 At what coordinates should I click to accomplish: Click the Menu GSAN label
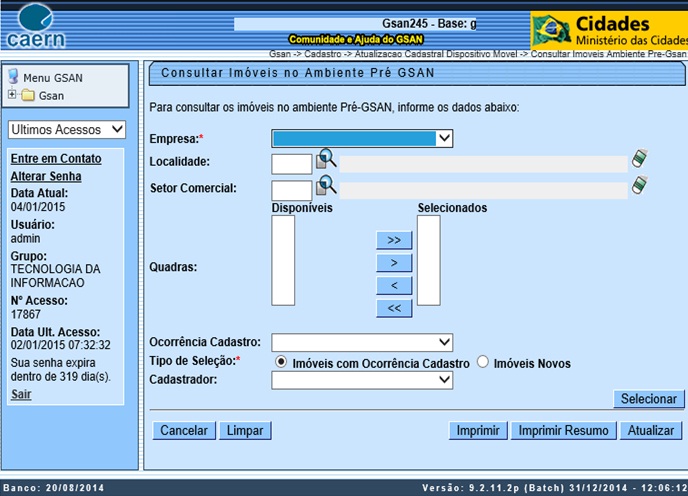pos(53,78)
